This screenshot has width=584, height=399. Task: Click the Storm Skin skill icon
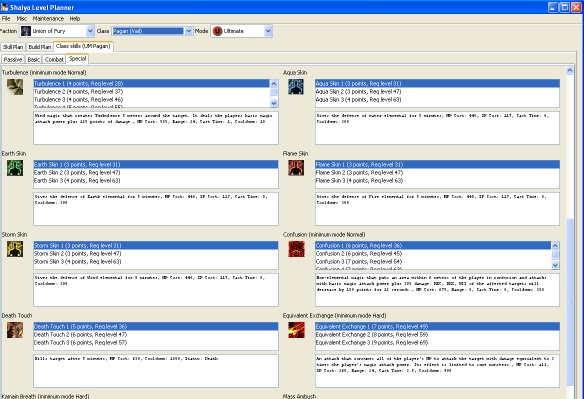click(15, 249)
